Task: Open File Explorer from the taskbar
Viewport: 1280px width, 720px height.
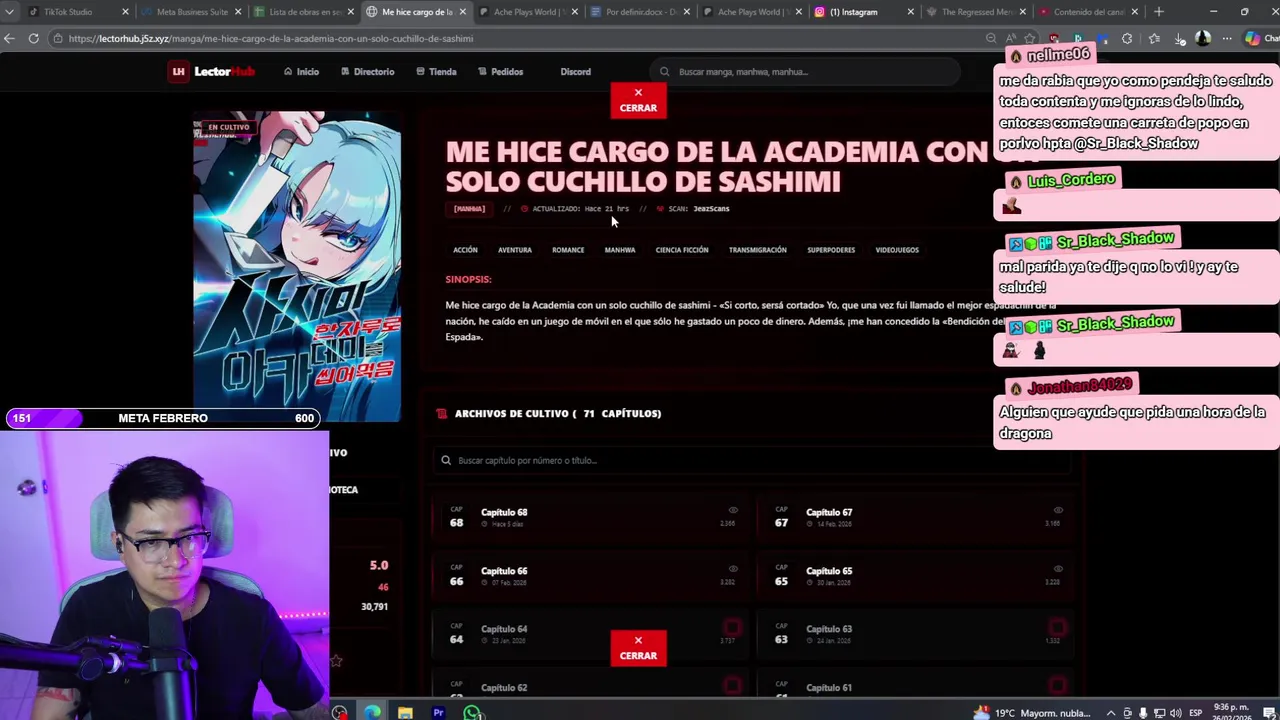Action: (x=405, y=712)
